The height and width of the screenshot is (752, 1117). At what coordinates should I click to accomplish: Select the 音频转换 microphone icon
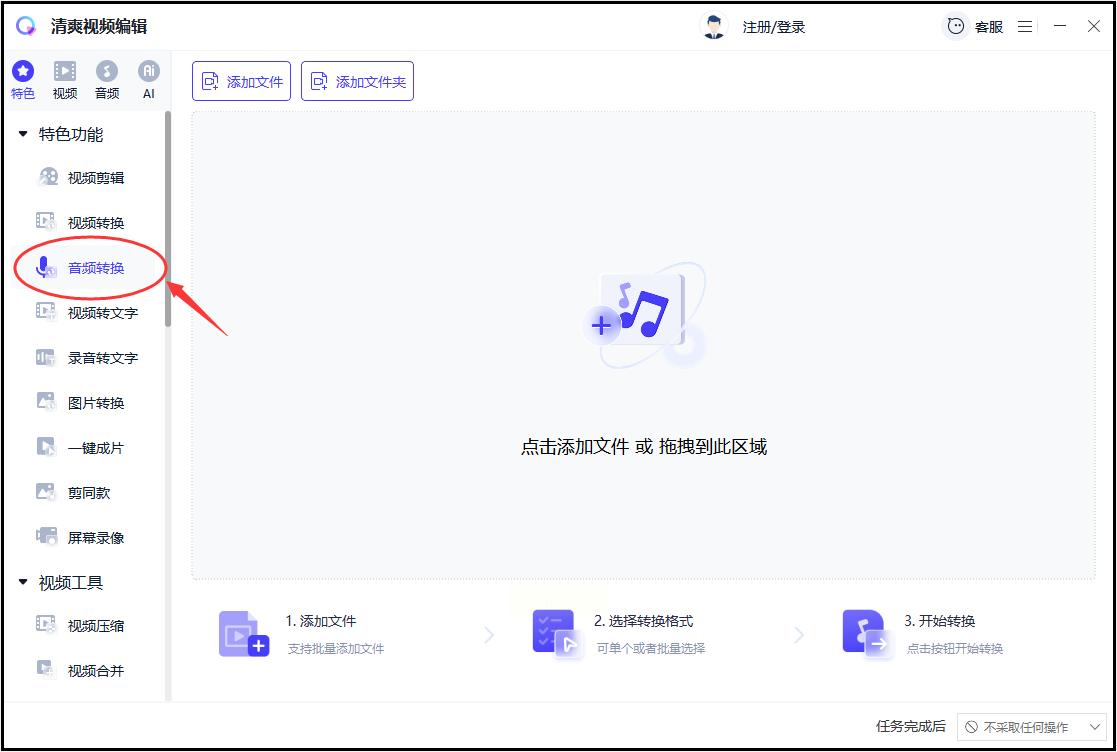click(46, 267)
